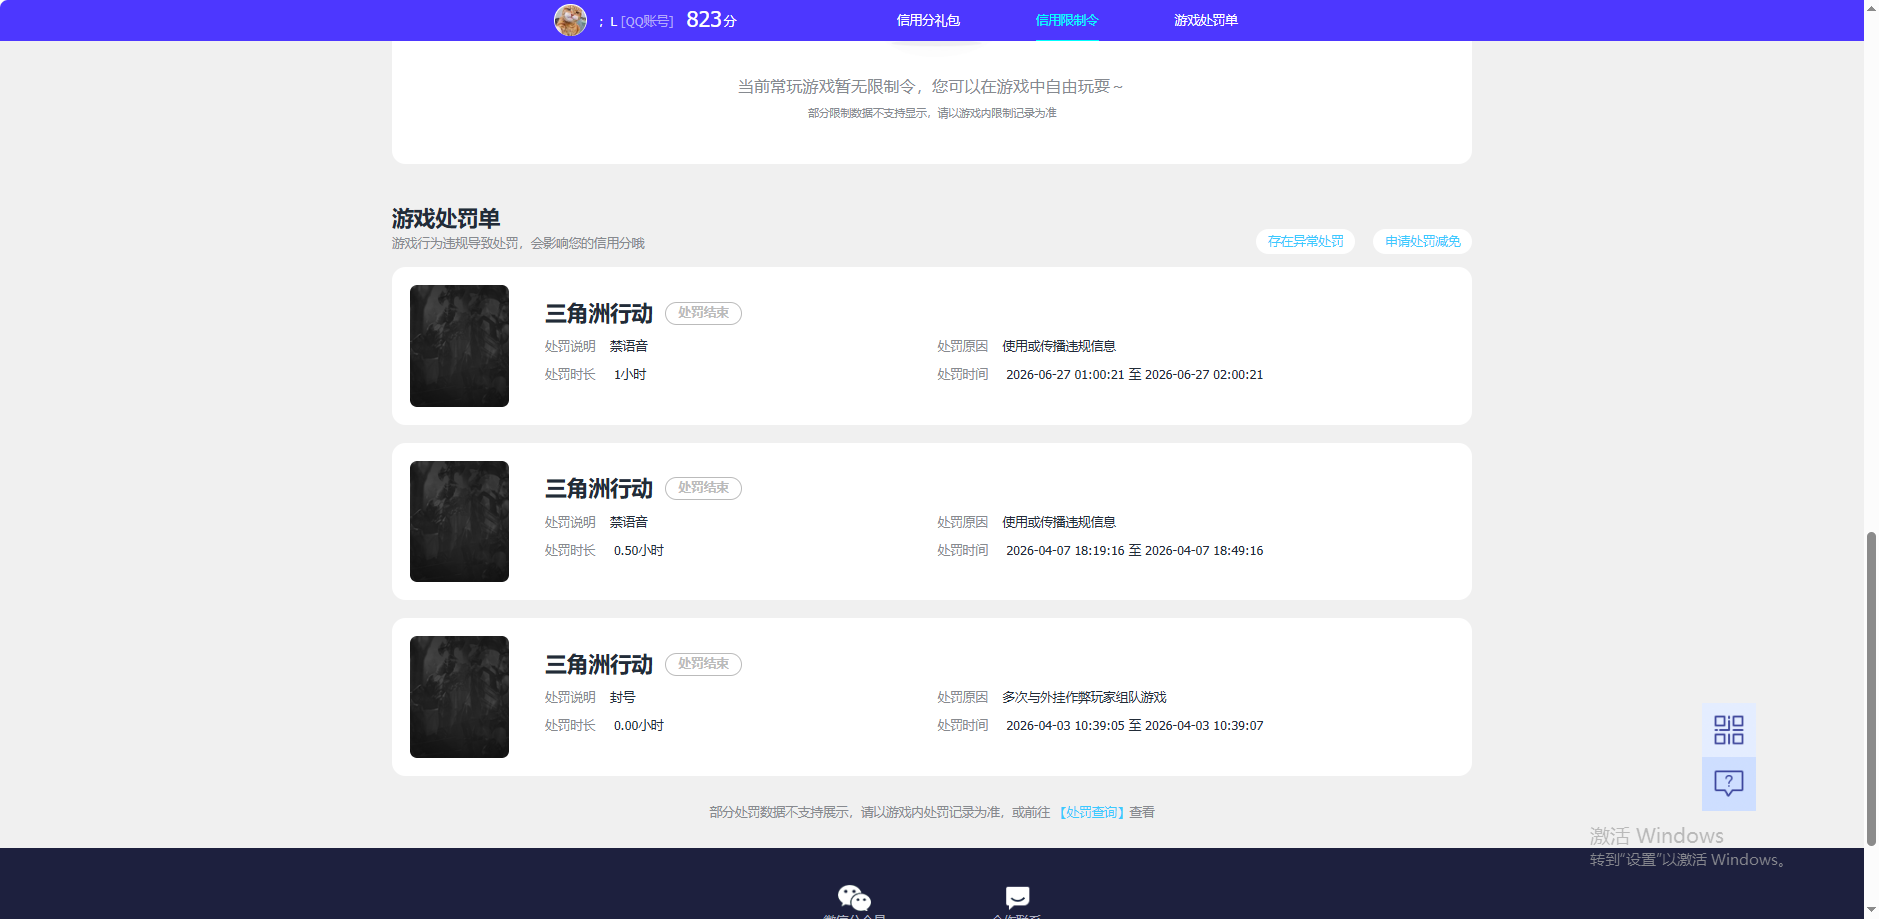Click 三角洲行动 title on 1小时 penalty card
Screen dimensions: 1879x919
point(598,314)
